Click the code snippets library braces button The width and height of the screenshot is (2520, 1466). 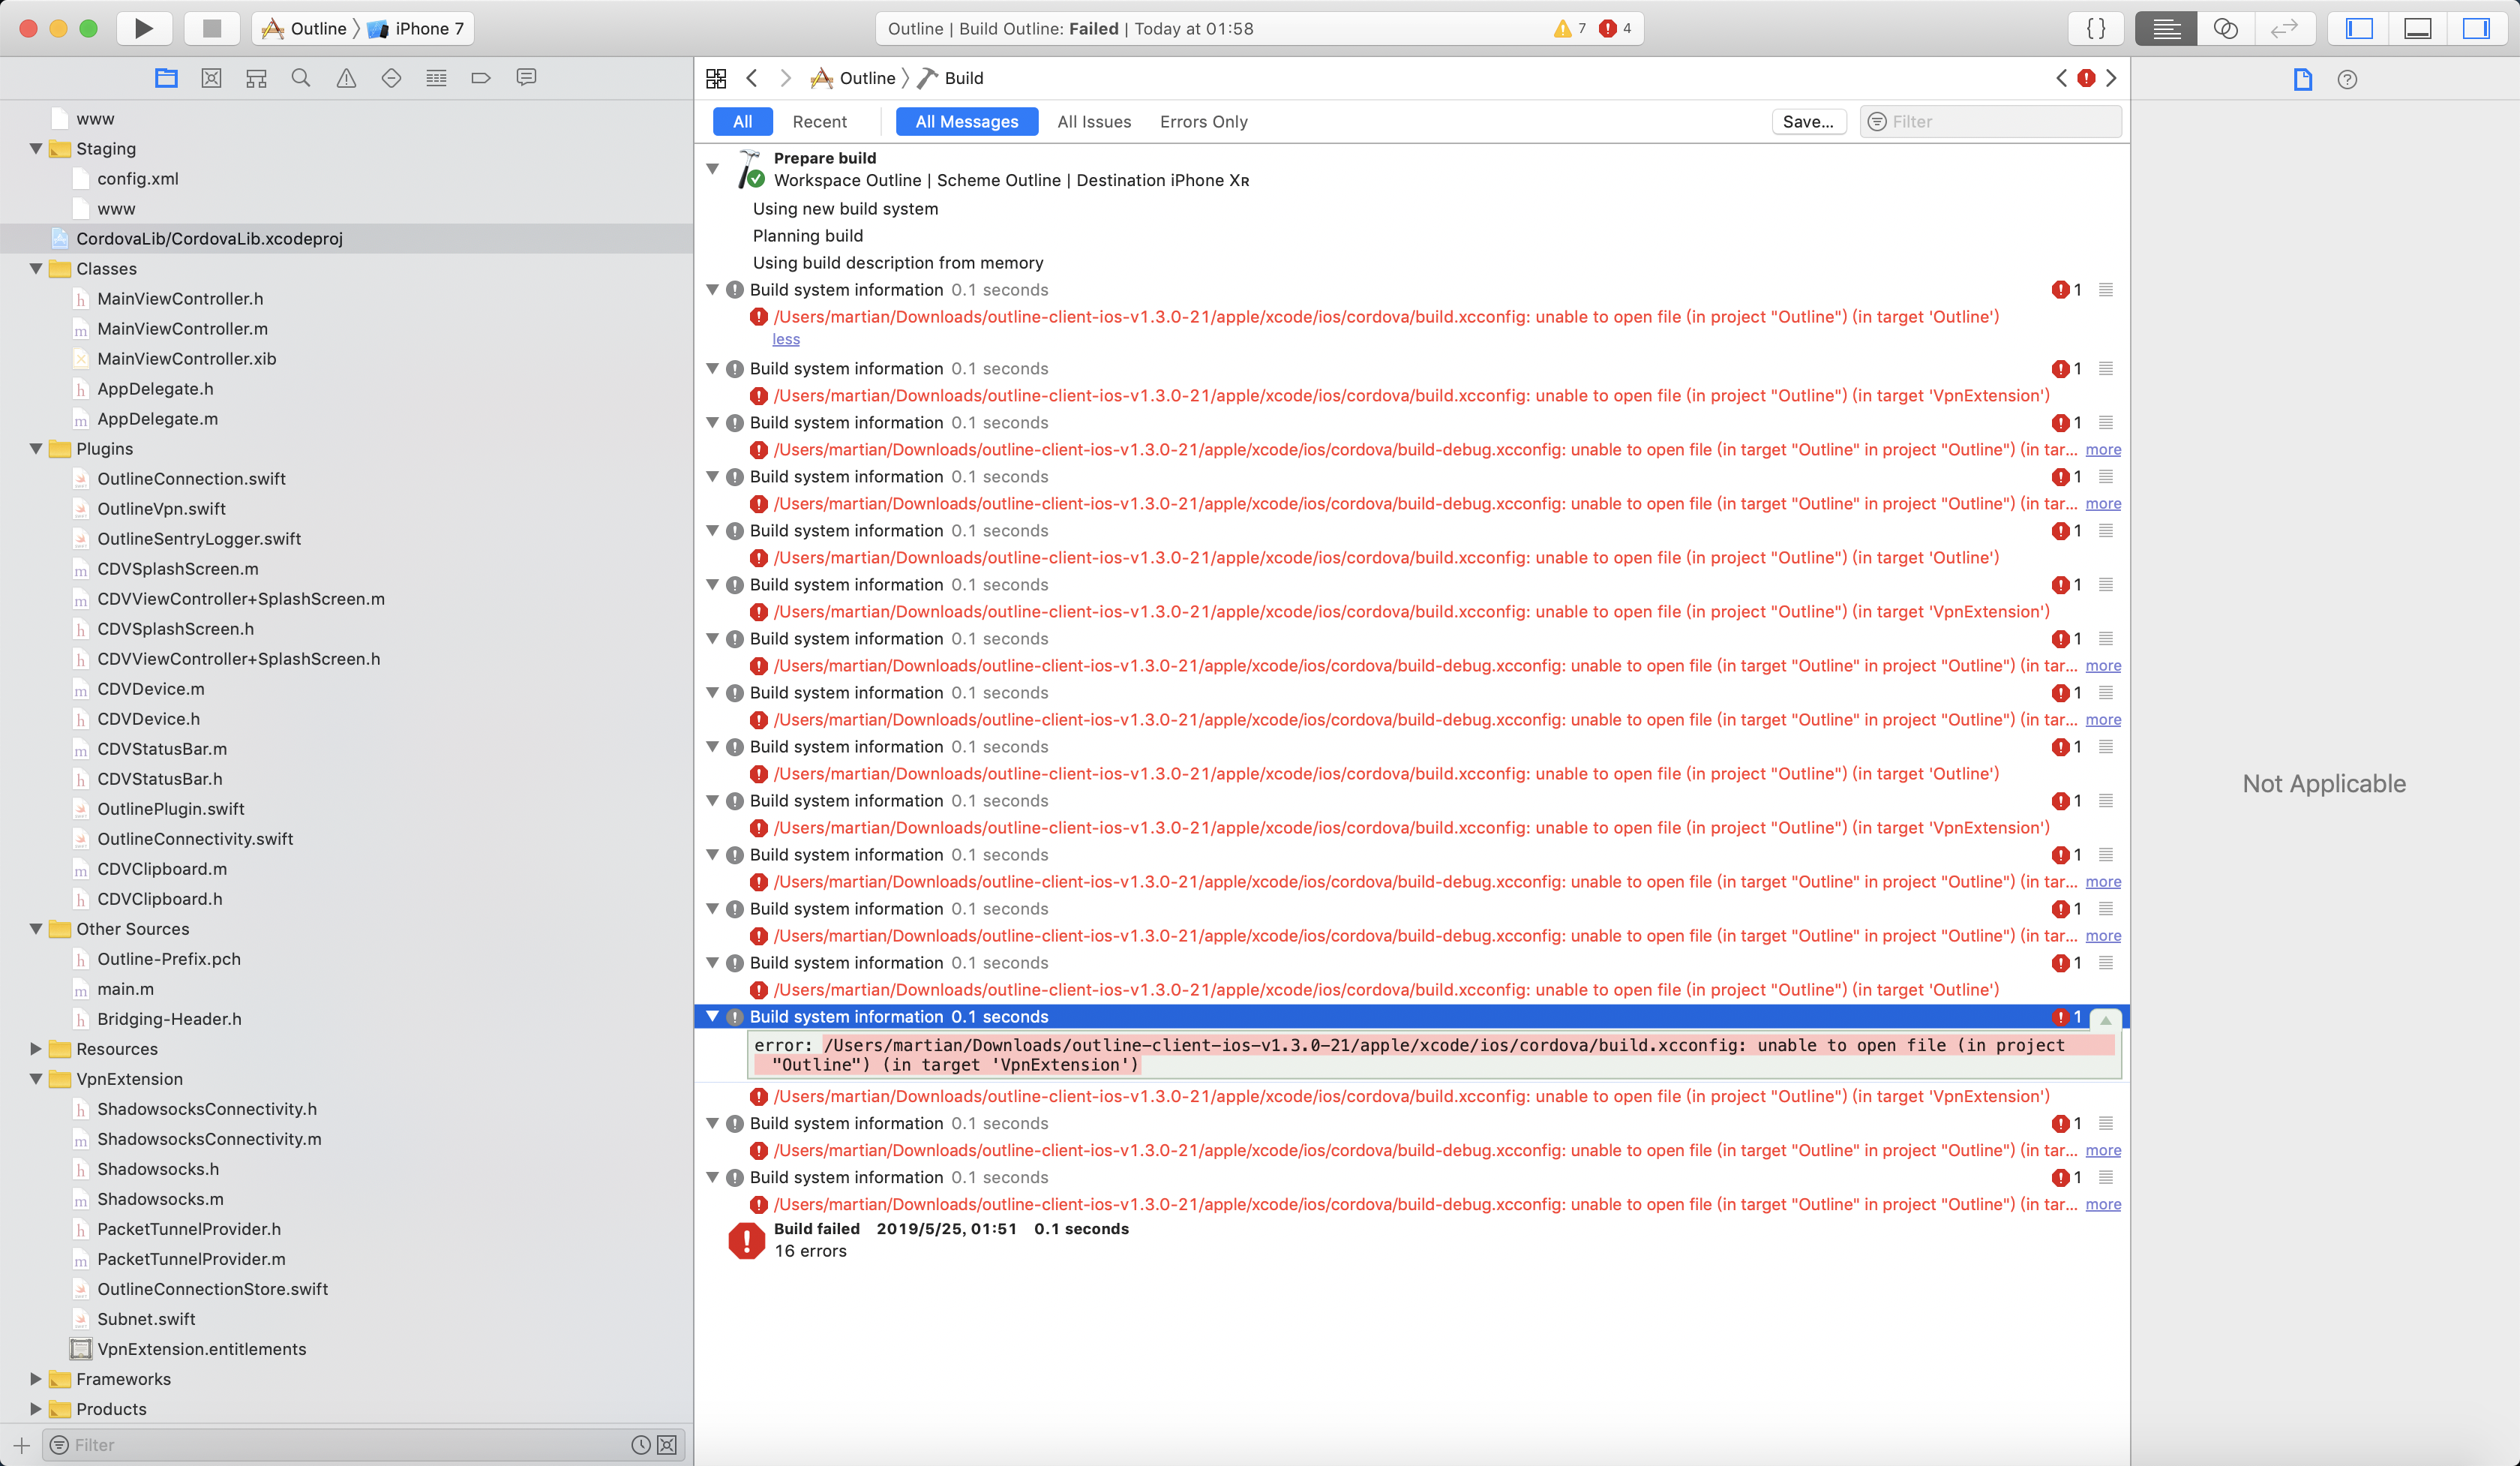pos(2096,28)
